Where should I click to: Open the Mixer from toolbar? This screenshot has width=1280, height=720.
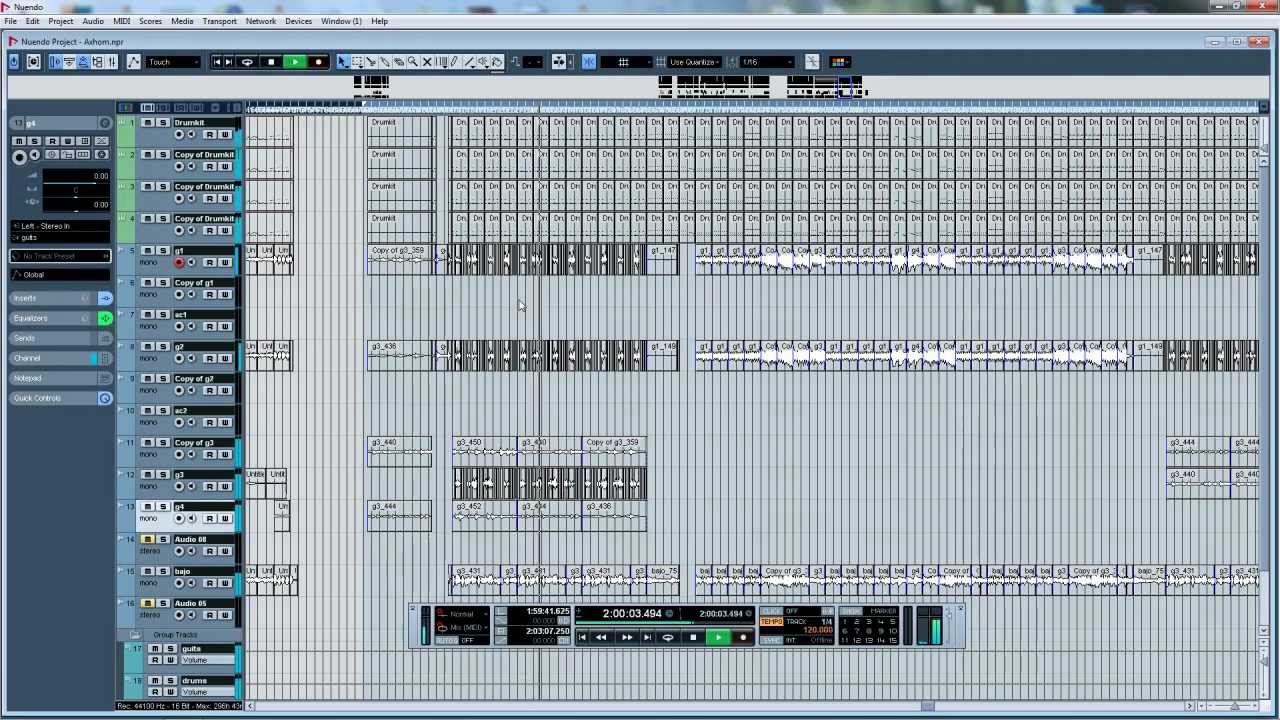(x=112, y=62)
